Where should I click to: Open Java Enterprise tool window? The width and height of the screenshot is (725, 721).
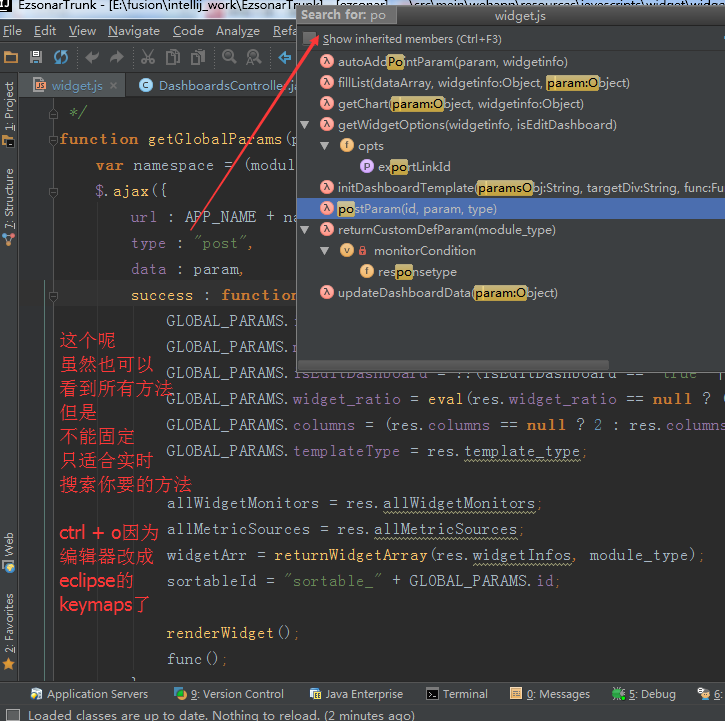[x=356, y=694]
